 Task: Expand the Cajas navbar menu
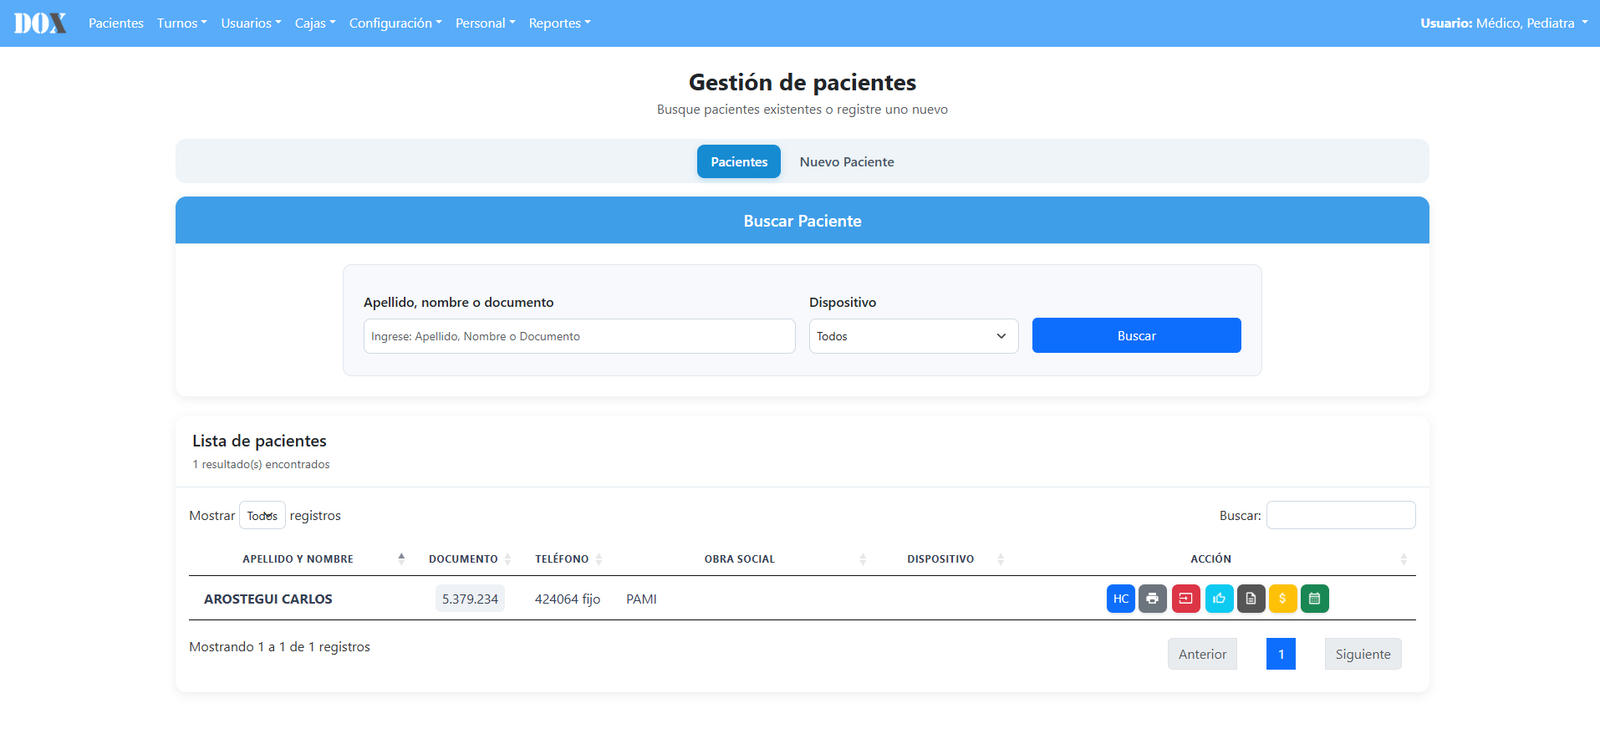(x=315, y=23)
